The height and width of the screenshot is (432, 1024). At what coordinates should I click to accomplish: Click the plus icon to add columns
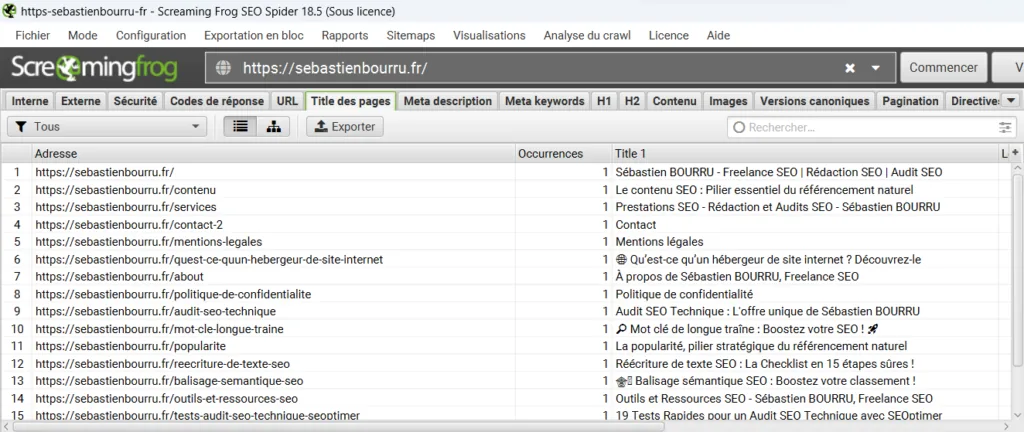point(1016,152)
